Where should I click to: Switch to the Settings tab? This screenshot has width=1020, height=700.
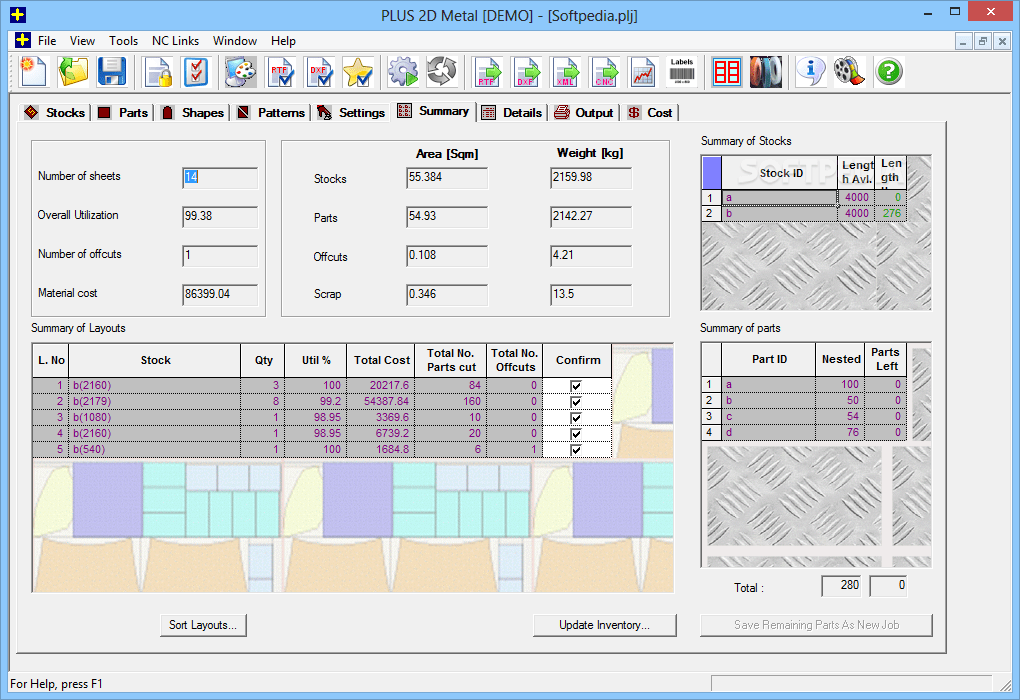(x=351, y=113)
